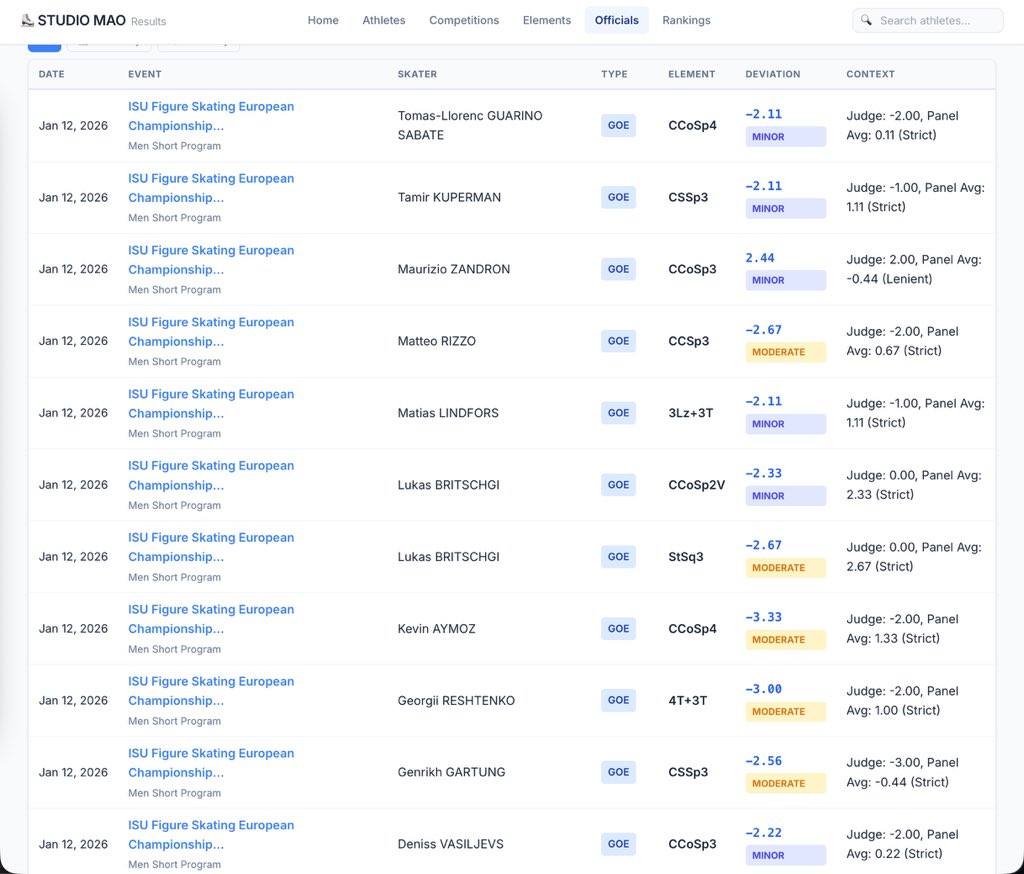Image resolution: width=1024 pixels, height=874 pixels.
Task: Click MINOR badge in Deniss Vasiljevs row
Action: coord(786,855)
